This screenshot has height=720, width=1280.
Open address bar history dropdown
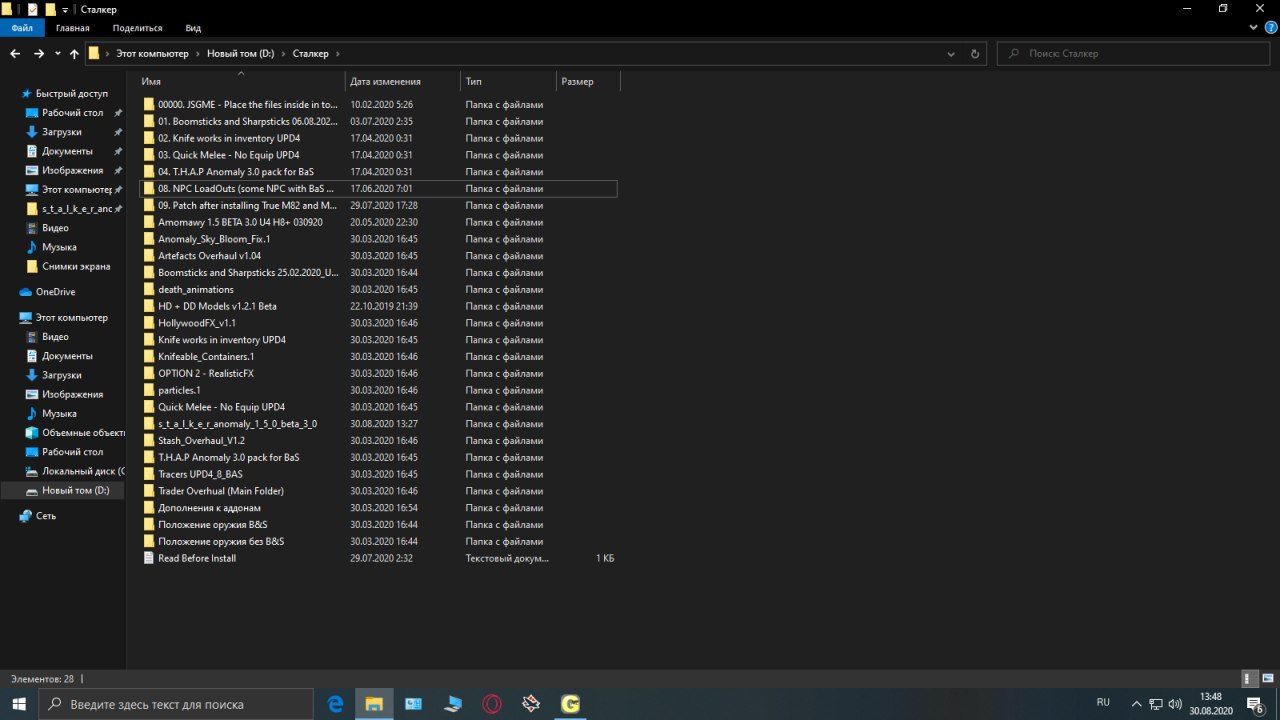951,54
